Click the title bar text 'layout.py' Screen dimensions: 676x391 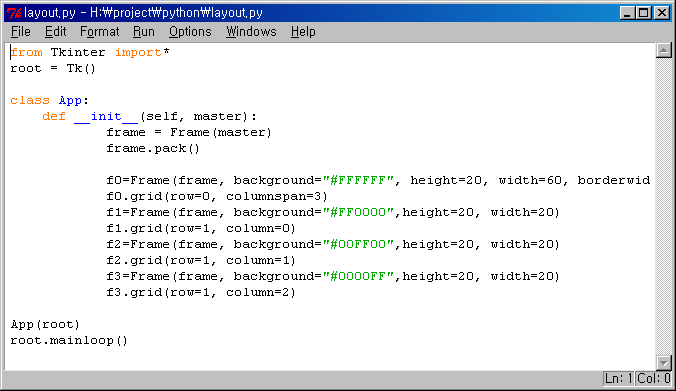point(50,13)
